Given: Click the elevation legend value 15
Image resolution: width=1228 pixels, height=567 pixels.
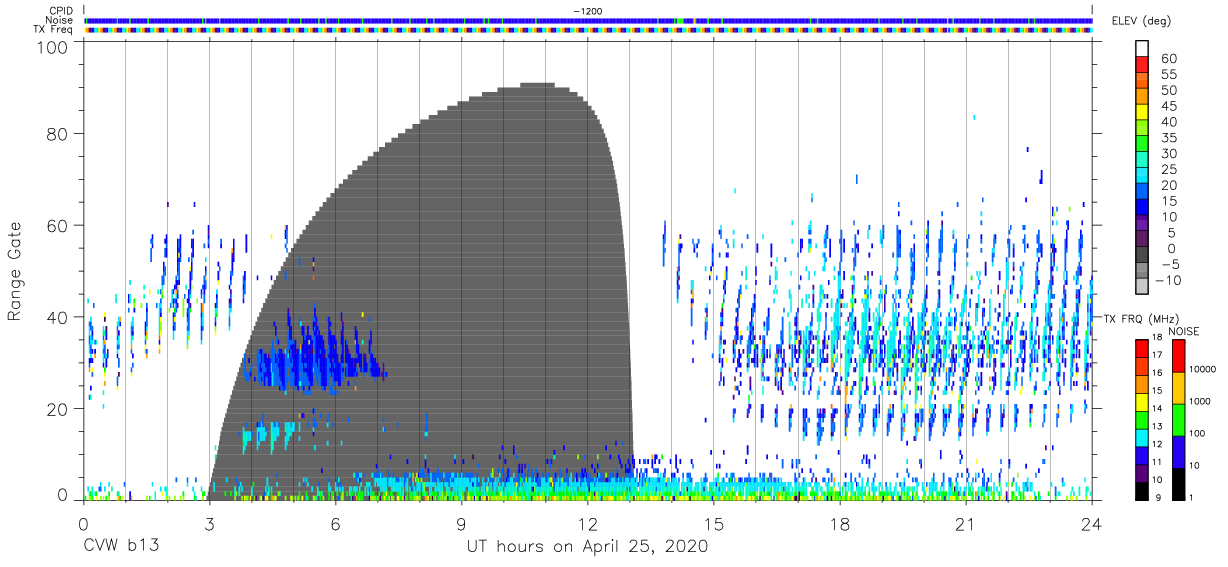Looking at the screenshot, I should (1168, 201).
